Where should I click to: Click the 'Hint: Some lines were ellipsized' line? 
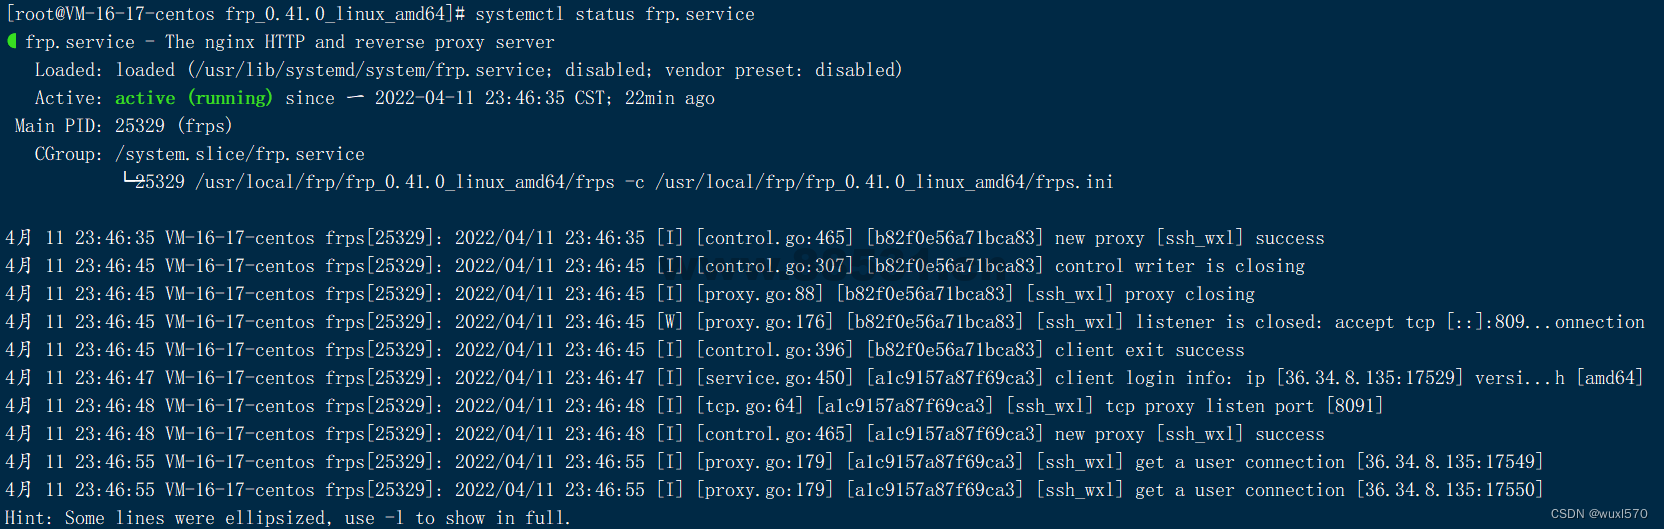tap(287, 518)
